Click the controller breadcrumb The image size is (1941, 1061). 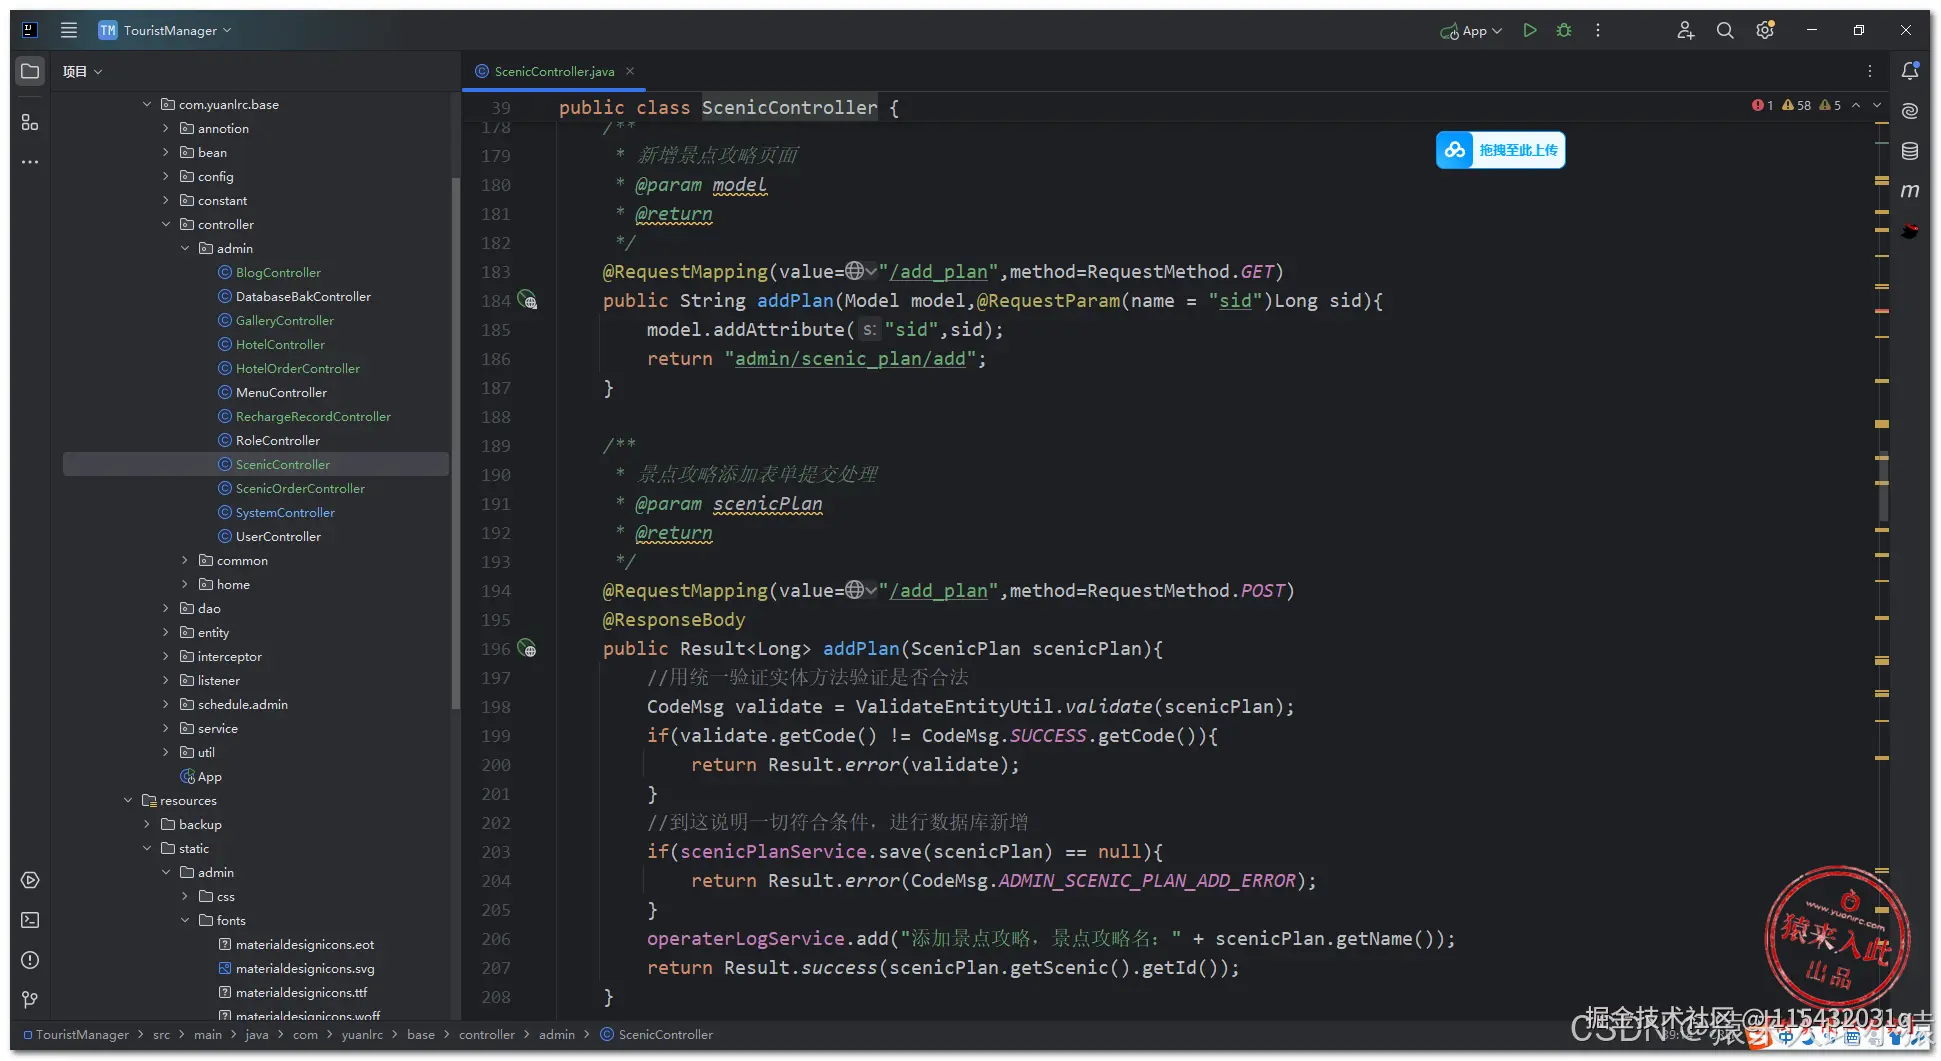487,1035
